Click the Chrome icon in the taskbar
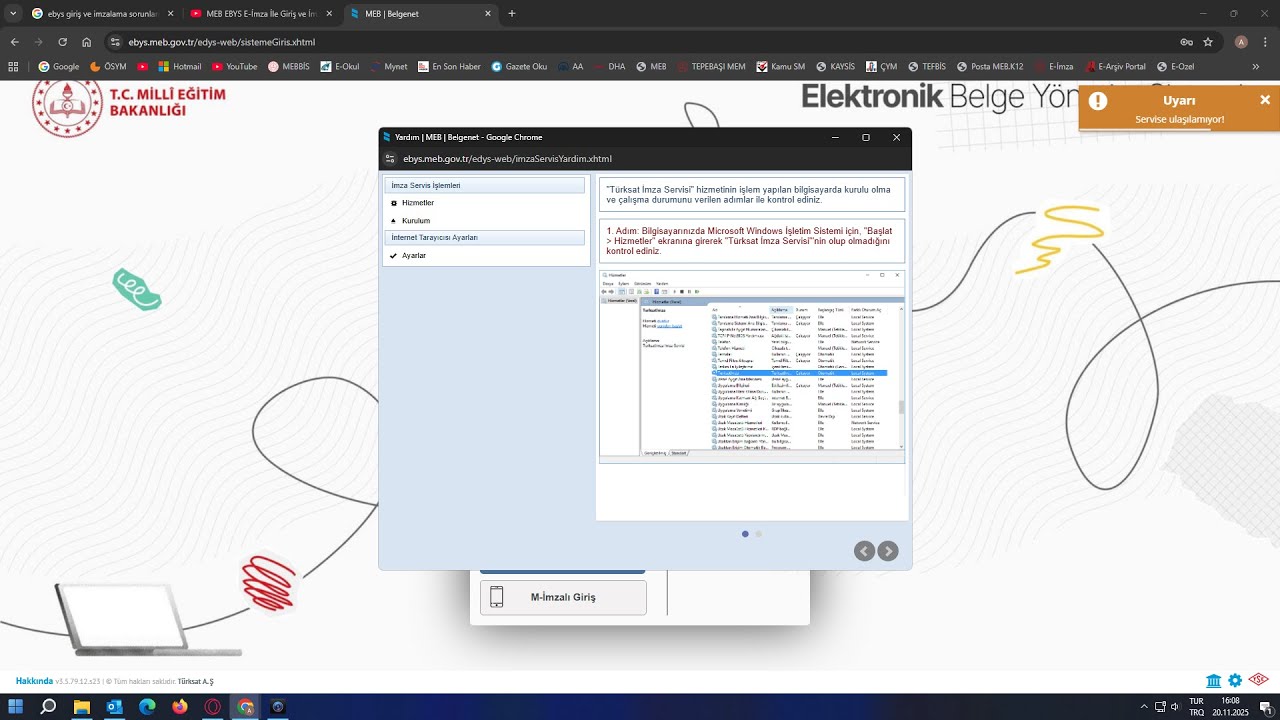1280x720 pixels. [x=246, y=707]
